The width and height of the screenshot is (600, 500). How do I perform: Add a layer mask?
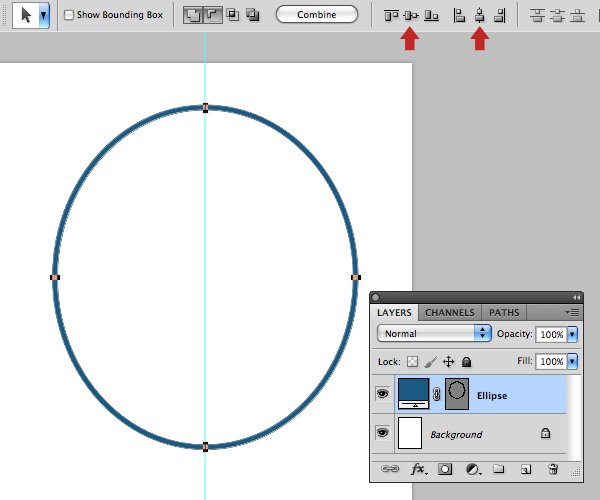point(445,469)
